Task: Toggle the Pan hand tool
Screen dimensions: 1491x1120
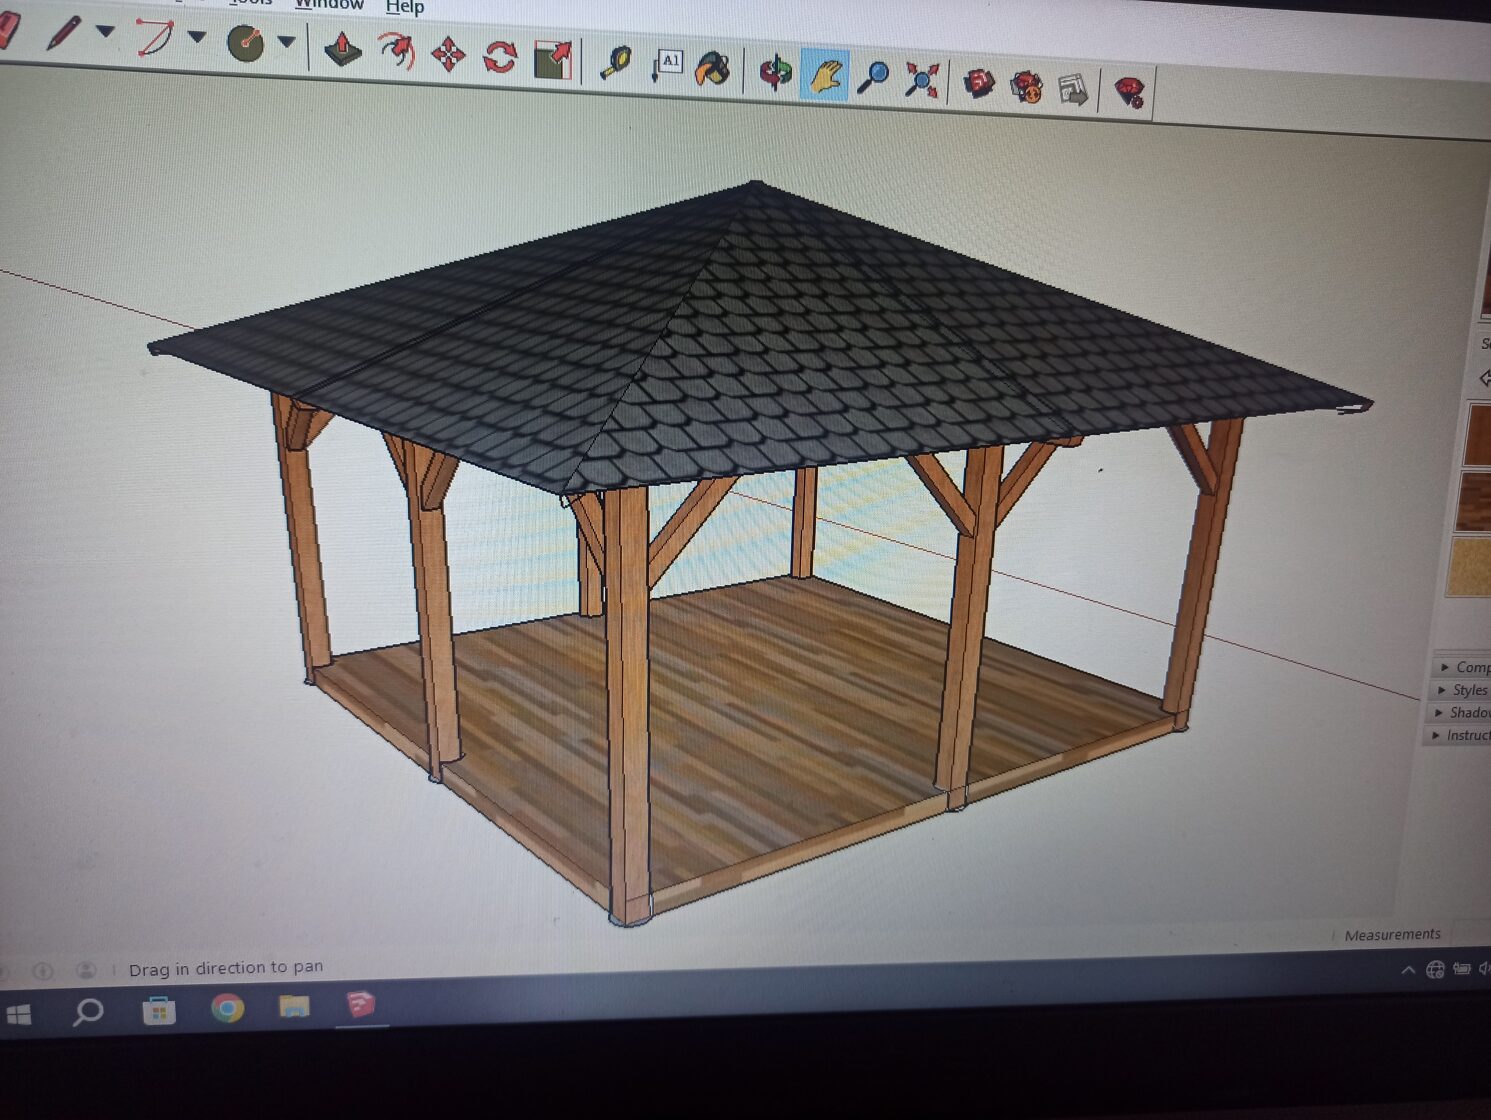Action: (x=826, y=75)
